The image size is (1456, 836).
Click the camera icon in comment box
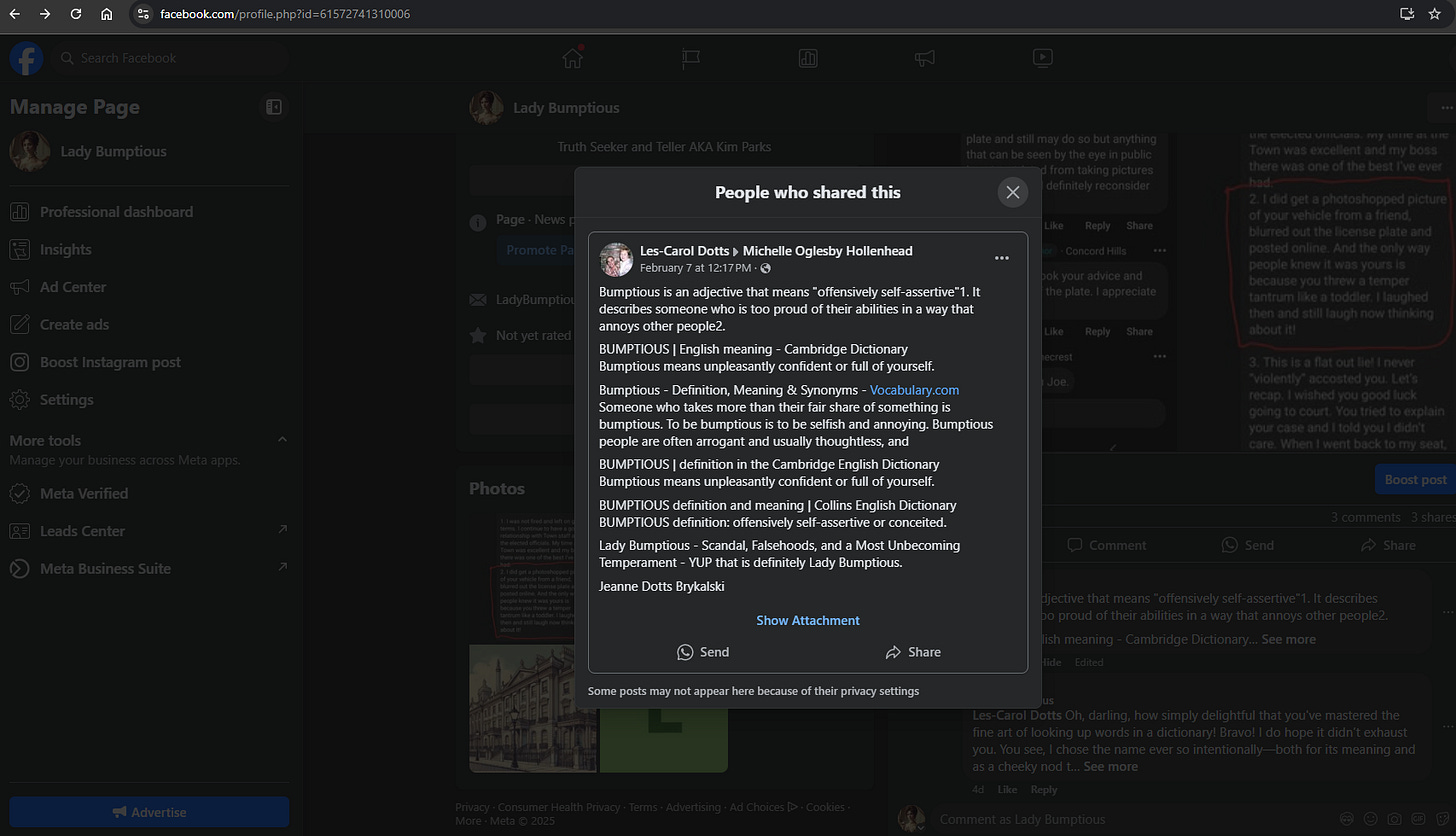coord(1395,820)
